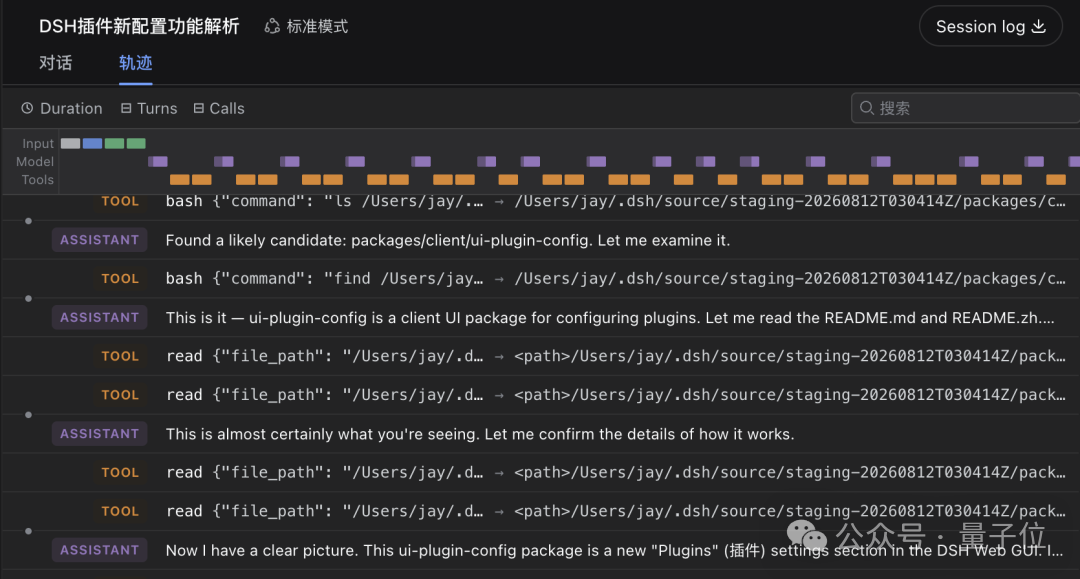Switch to the 对话 tab
Image resolution: width=1080 pixels, height=579 pixels.
(56, 63)
